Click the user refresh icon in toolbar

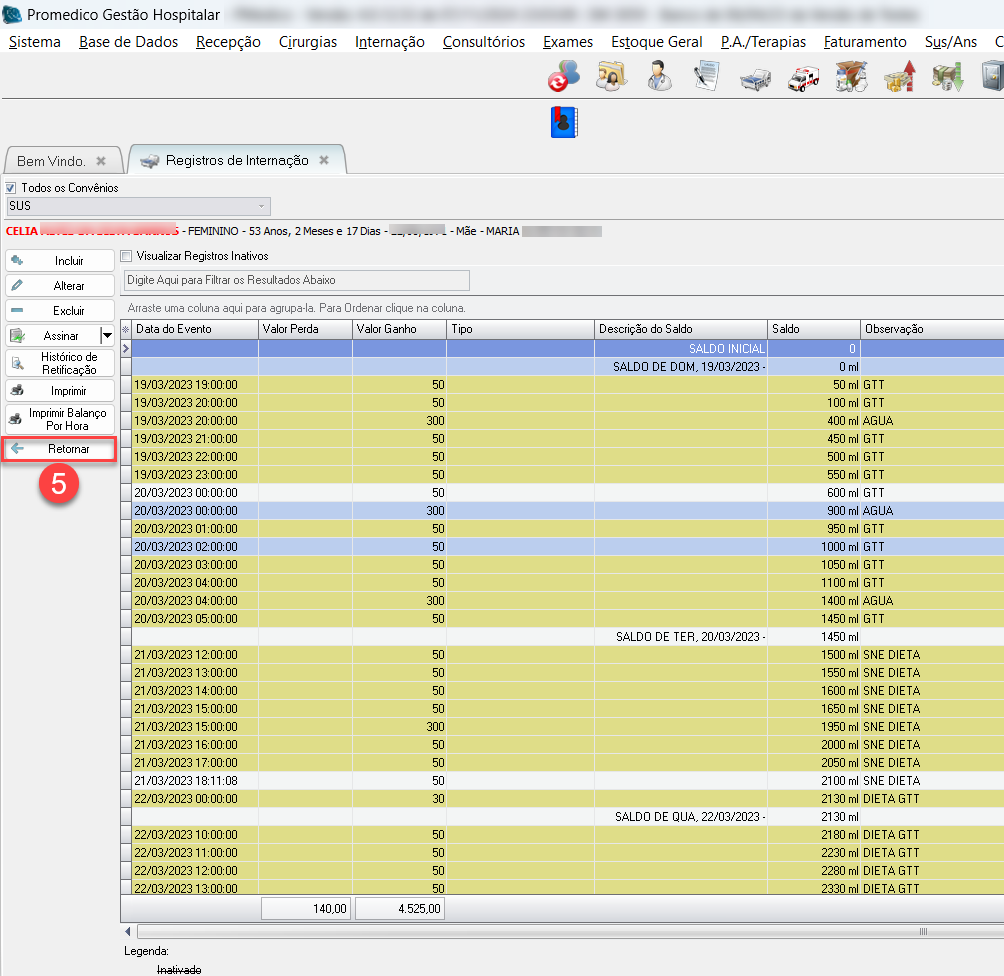[563, 76]
